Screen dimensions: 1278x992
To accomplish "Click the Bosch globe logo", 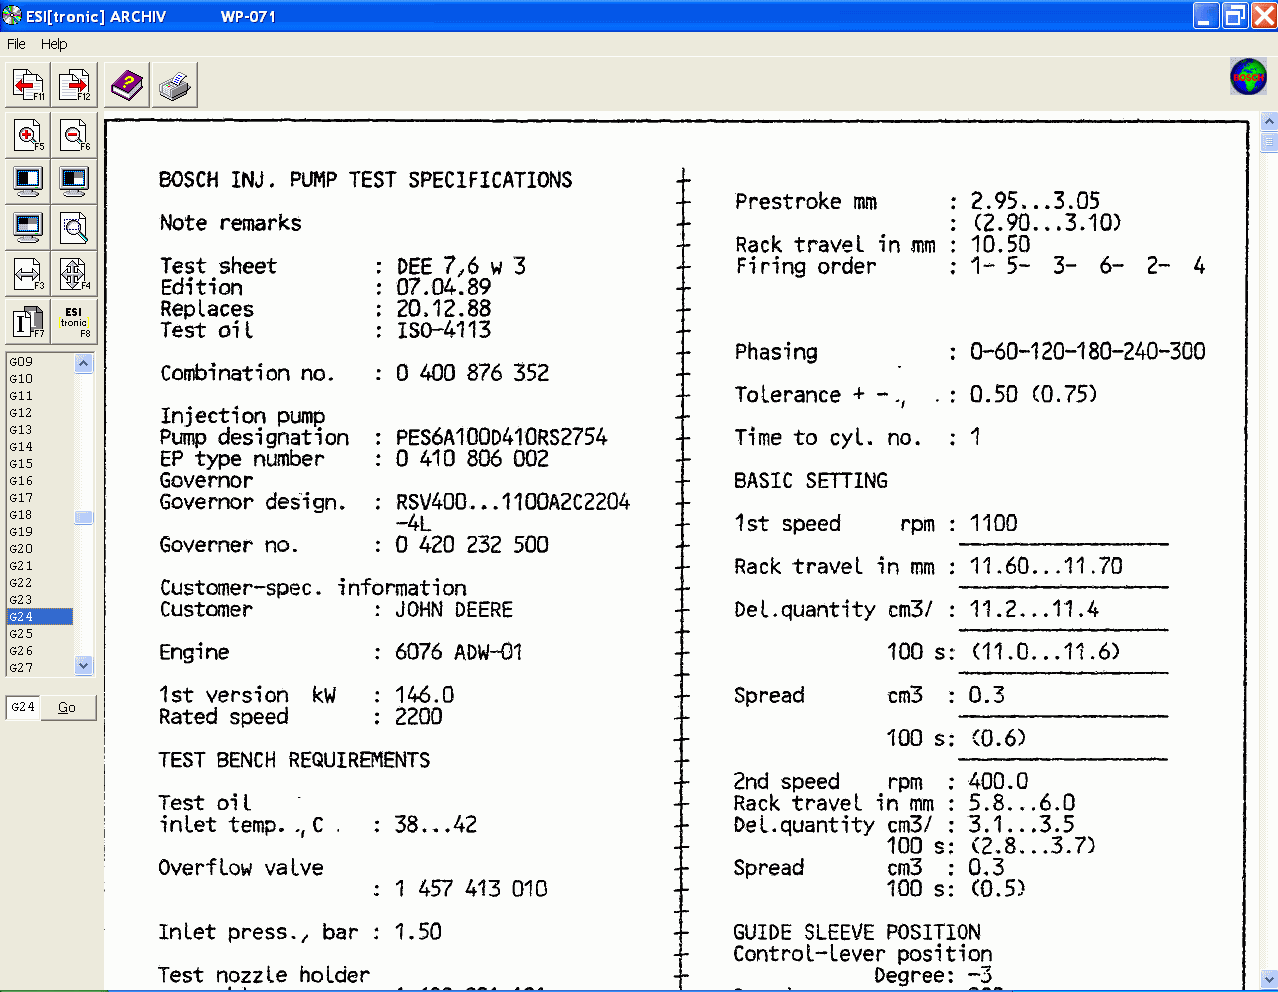I will click(x=1248, y=77).
